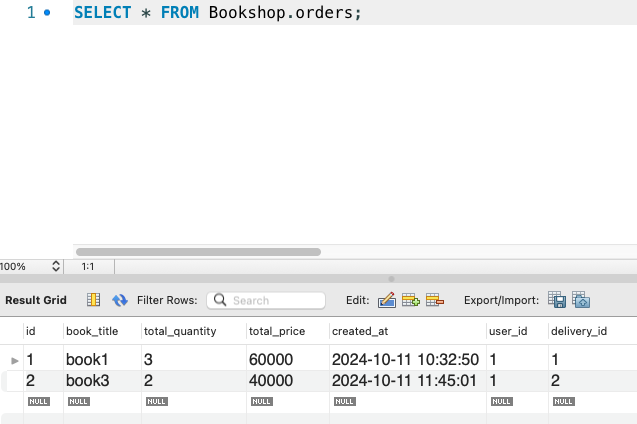
Task: Click the panel splitter dot above Result Grid
Action: pyautogui.click(x=391, y=279)
